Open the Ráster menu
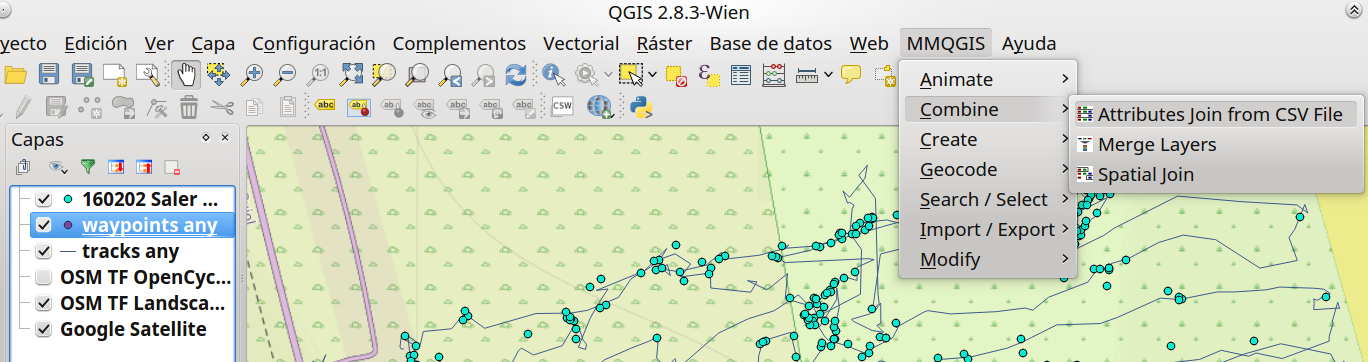 (x=665, y=43)
